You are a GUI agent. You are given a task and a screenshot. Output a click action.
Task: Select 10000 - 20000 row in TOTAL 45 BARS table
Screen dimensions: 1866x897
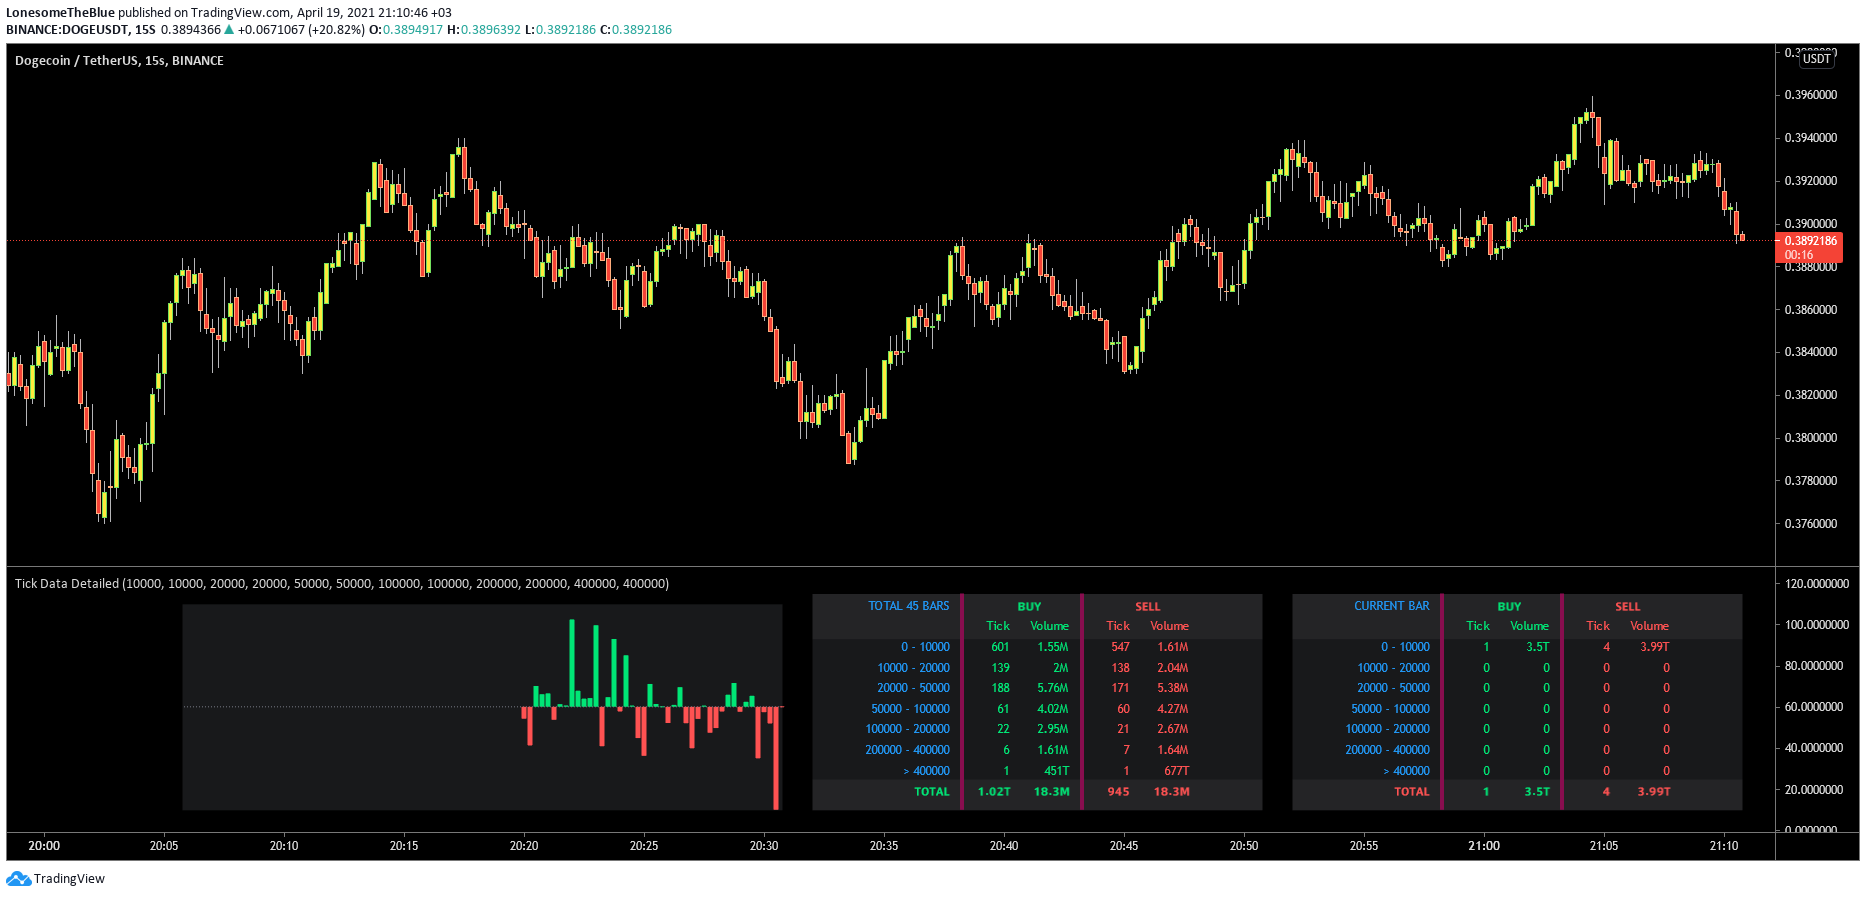tap(1037, 668)
